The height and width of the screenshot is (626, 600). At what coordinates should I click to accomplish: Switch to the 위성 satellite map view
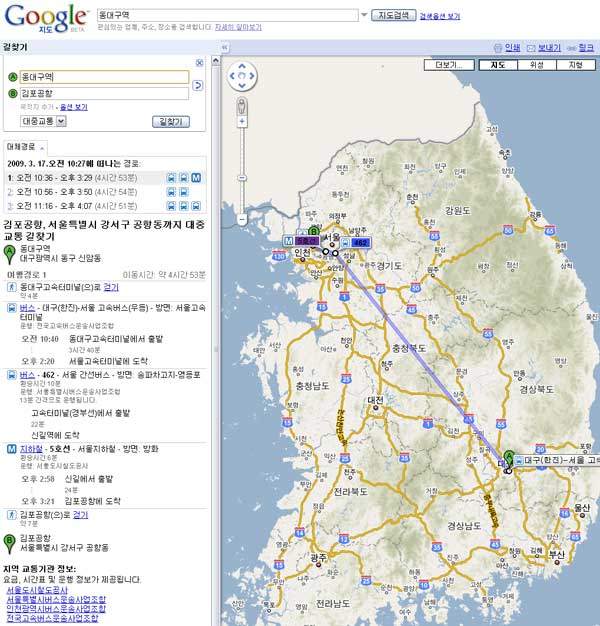pyautogui.click(x=536, y=64)
